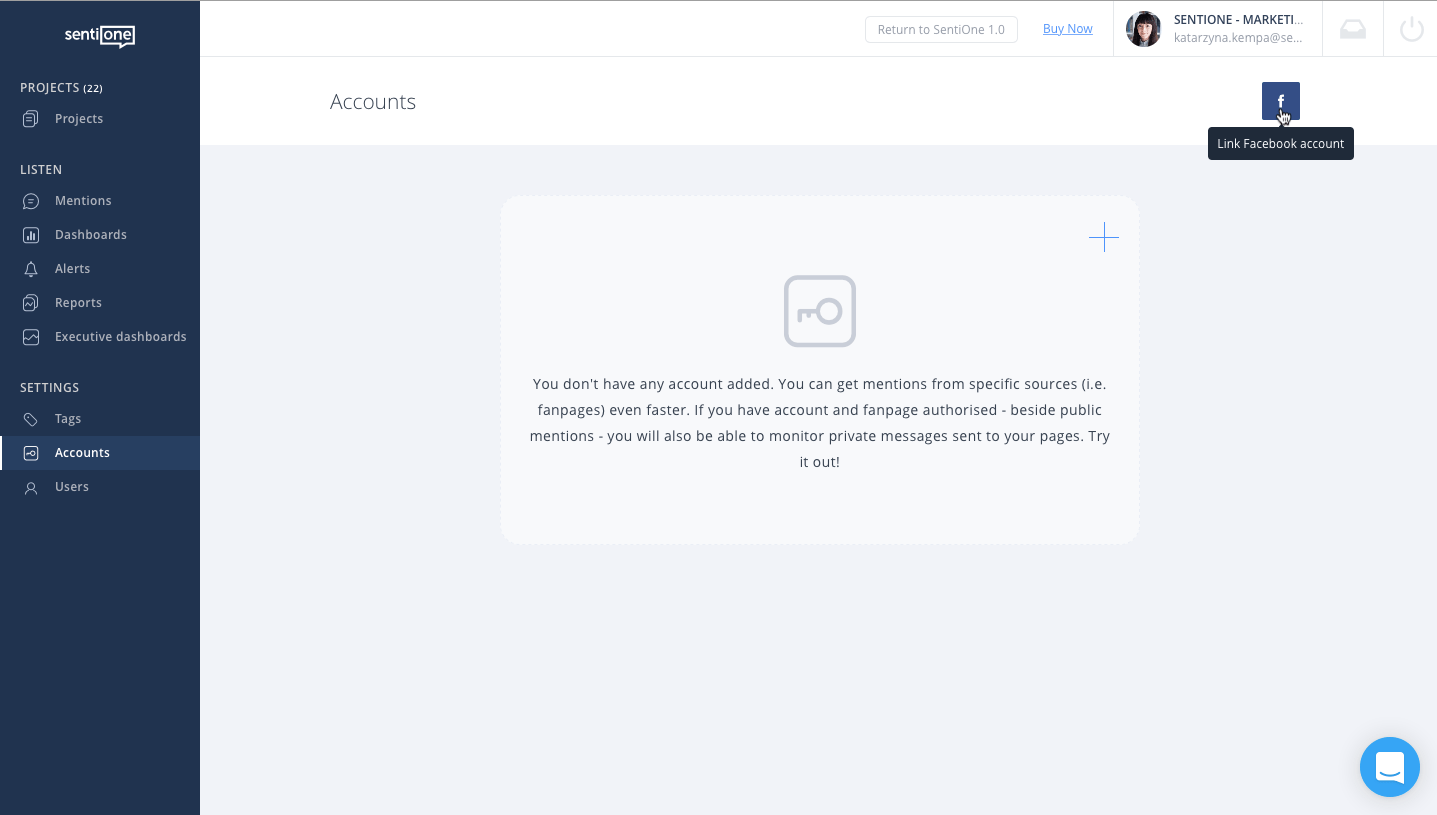Viewport: 1437px width, 815px height.
Task: Select Alerts in the sidebar
Action: (72, 269)
